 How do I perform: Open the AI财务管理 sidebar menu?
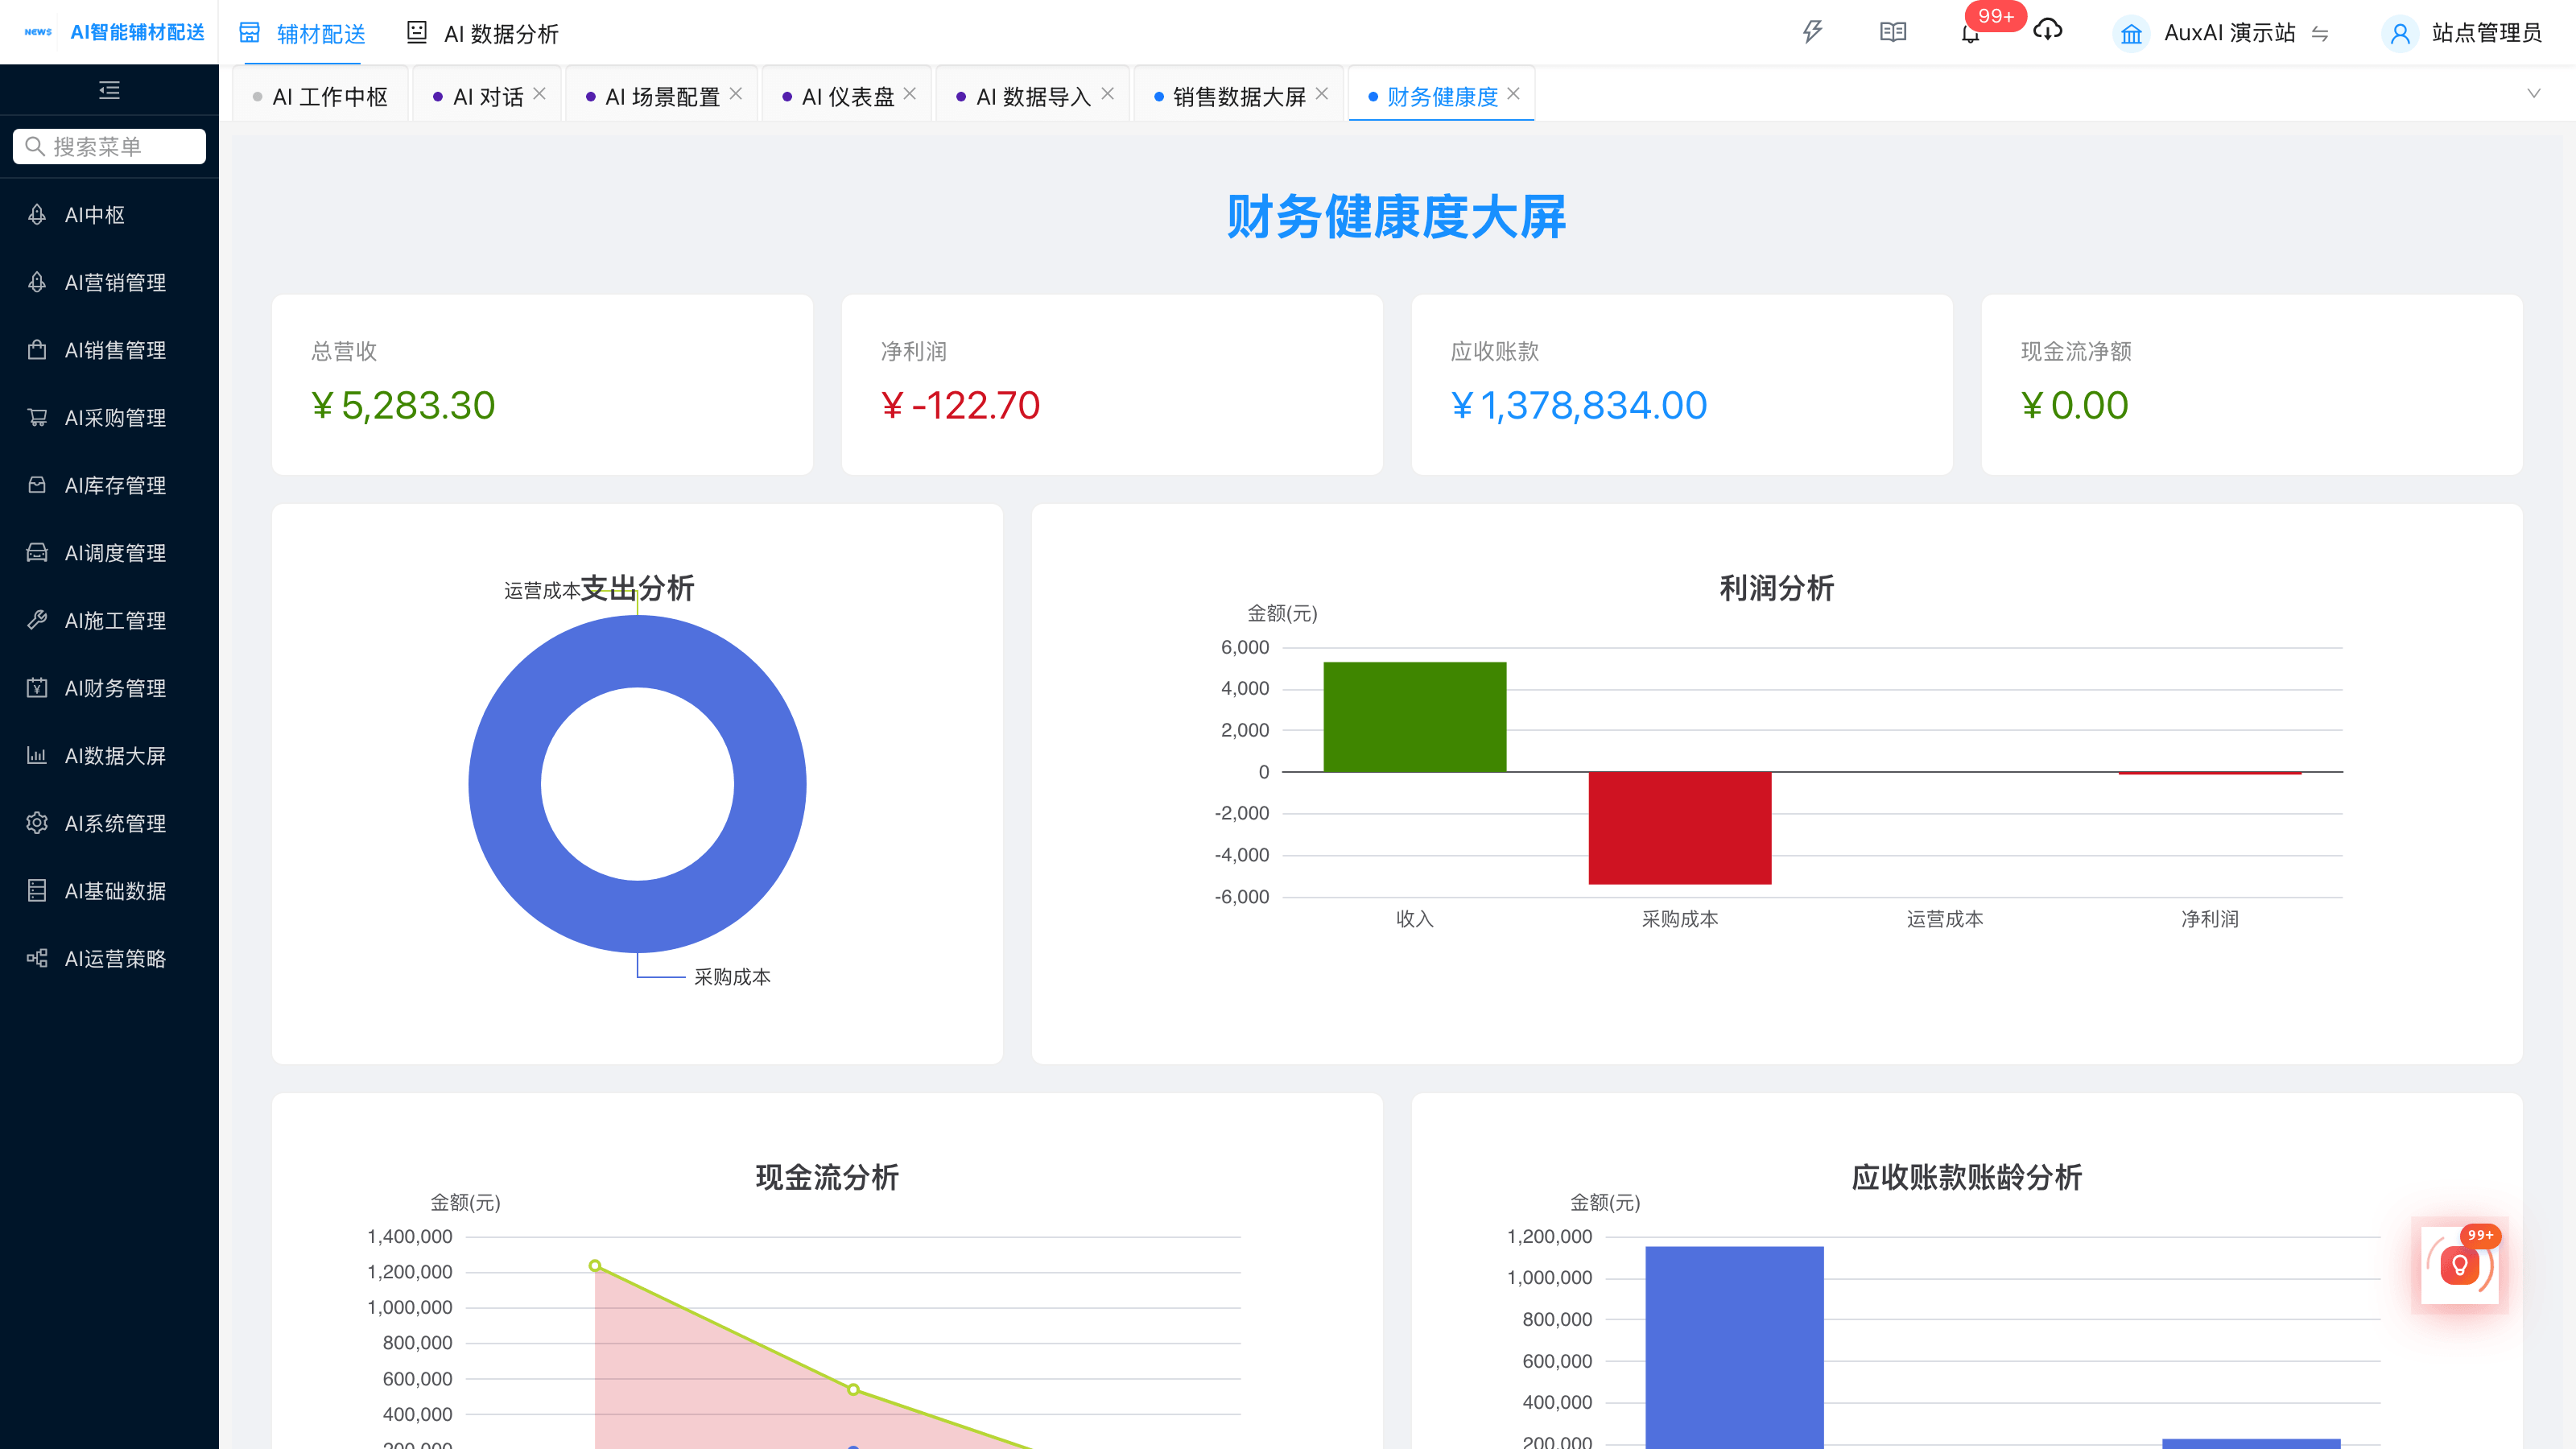tap(109, 688)
